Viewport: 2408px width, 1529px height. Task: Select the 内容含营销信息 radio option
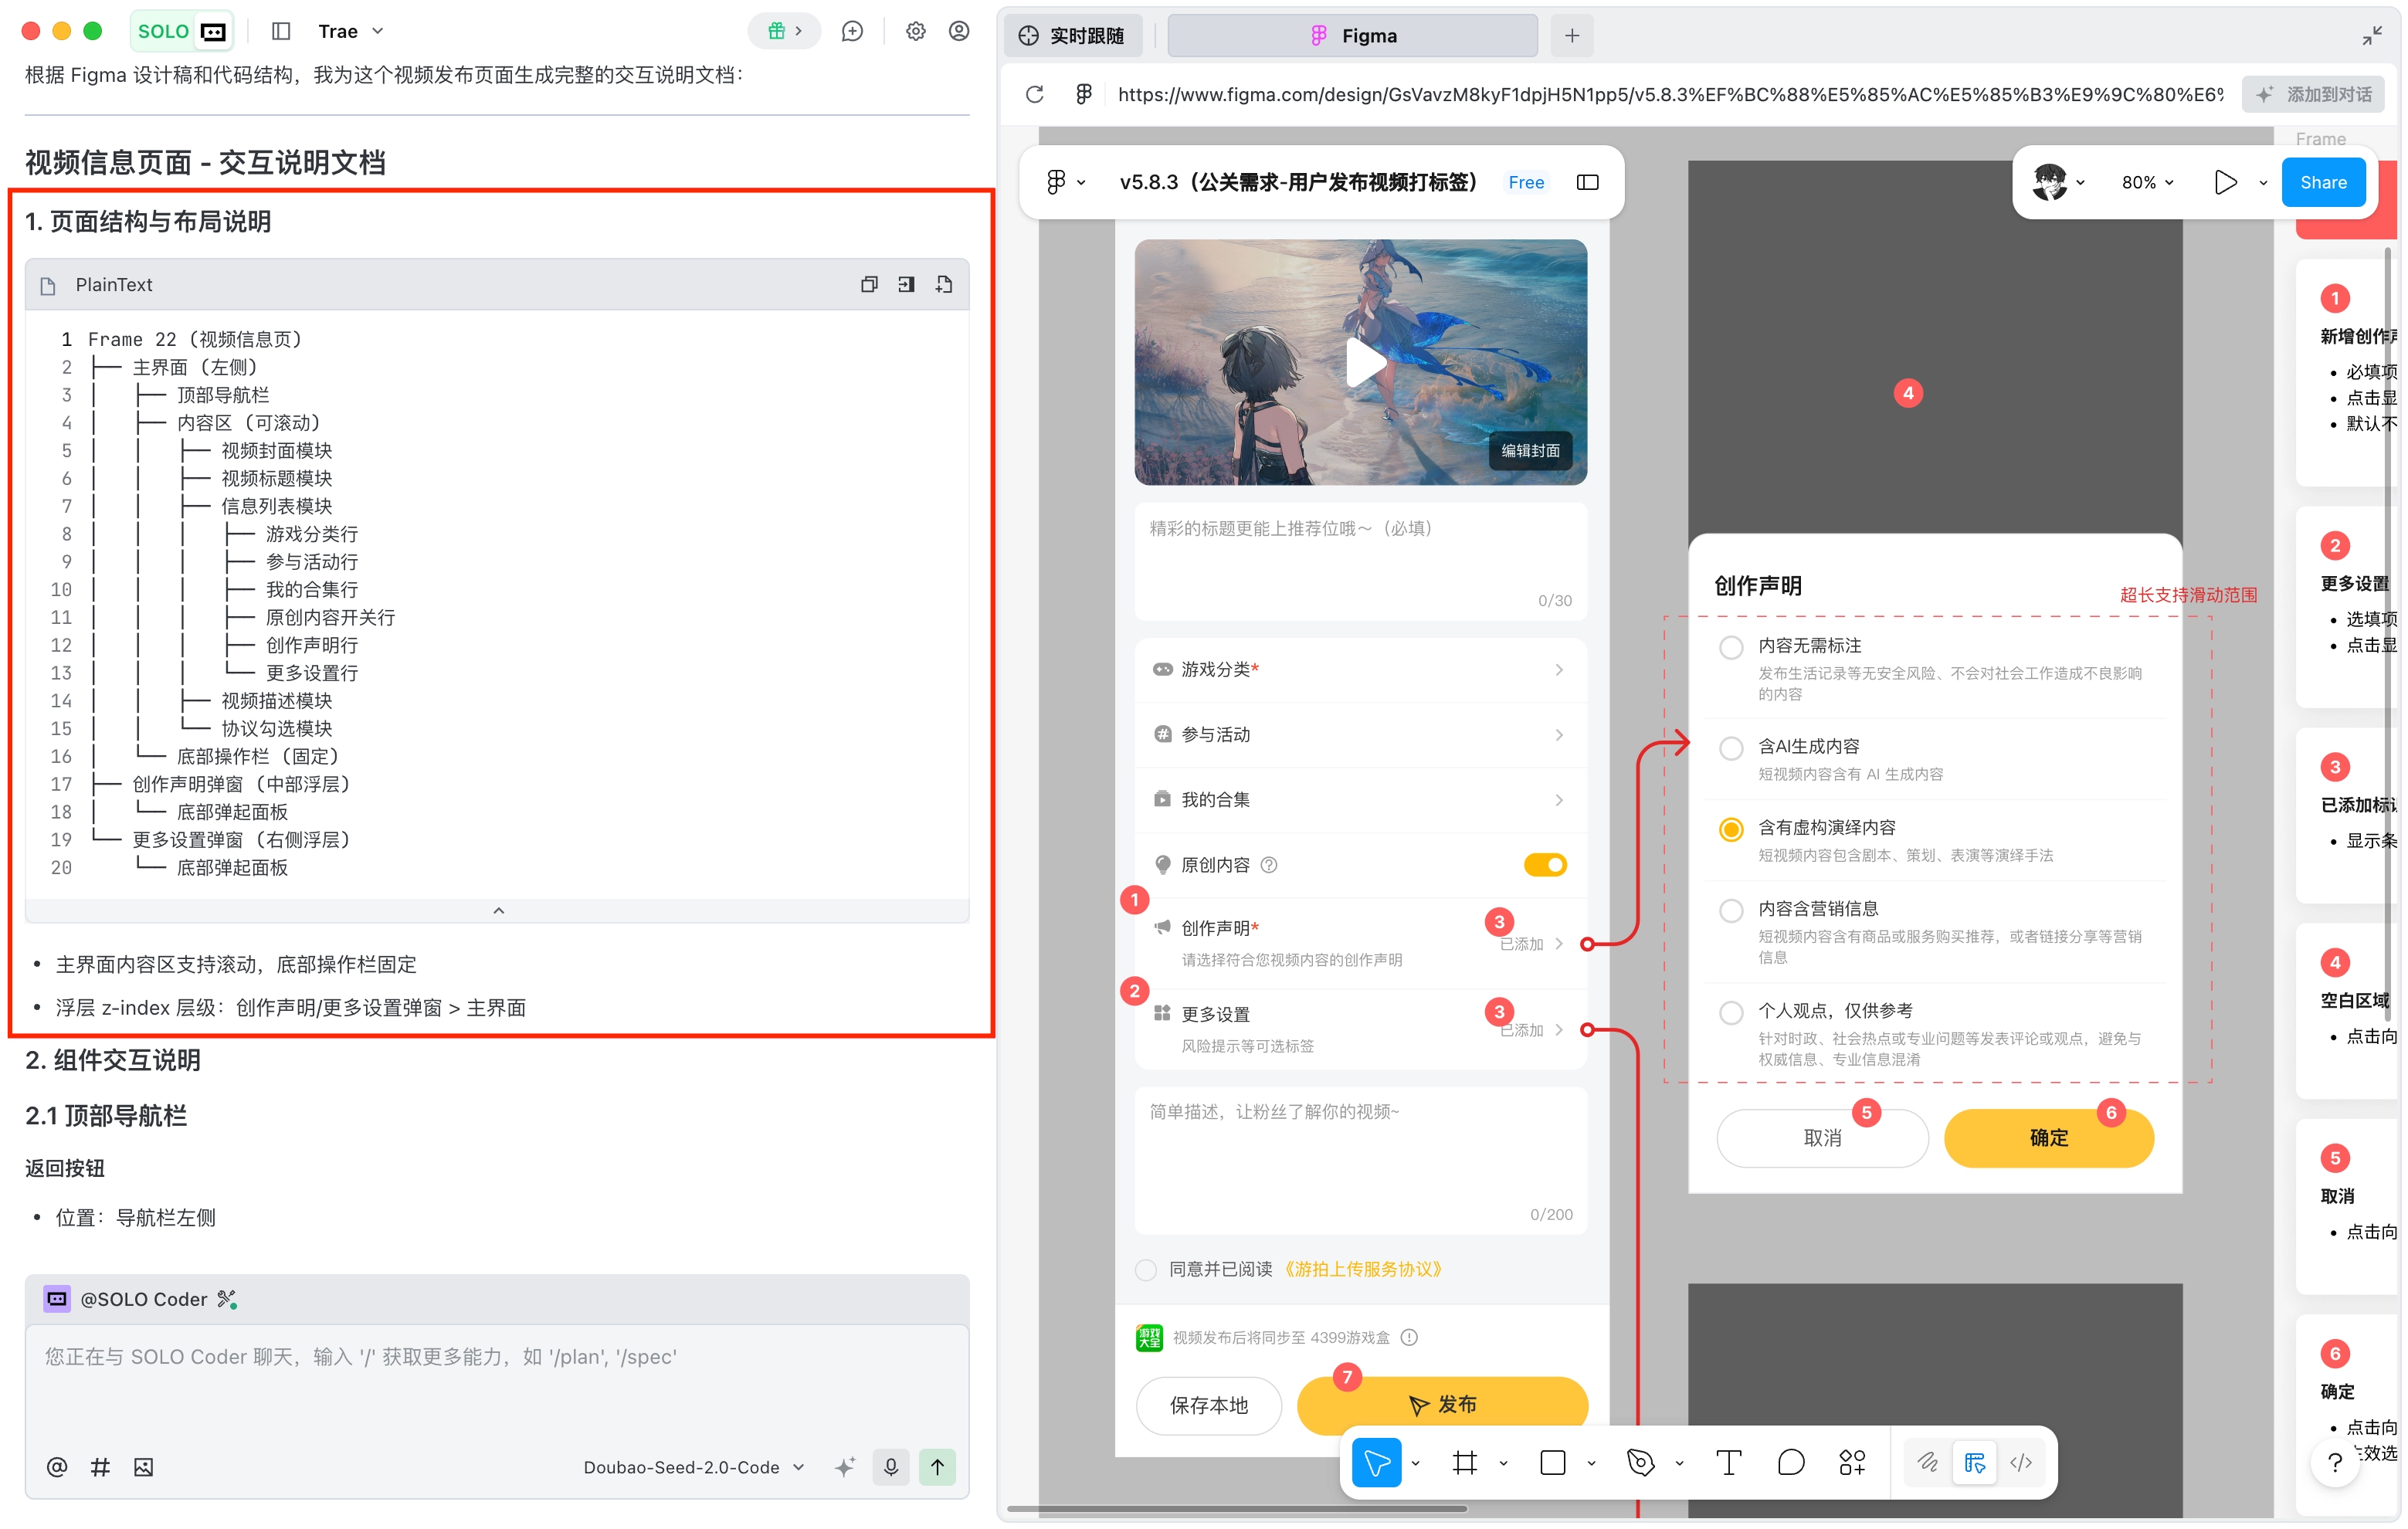(1731, 910)
